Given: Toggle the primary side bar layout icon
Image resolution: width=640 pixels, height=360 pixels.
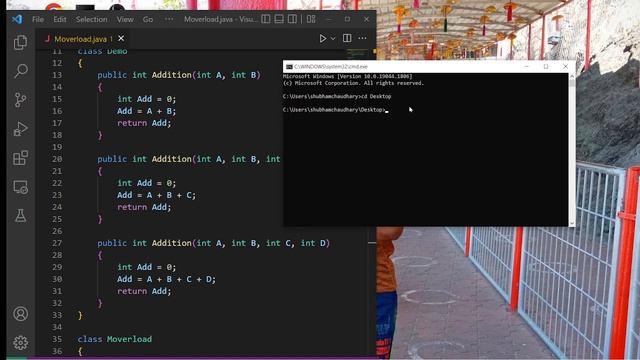Looking at the screenshot, I should pos(266,19).
